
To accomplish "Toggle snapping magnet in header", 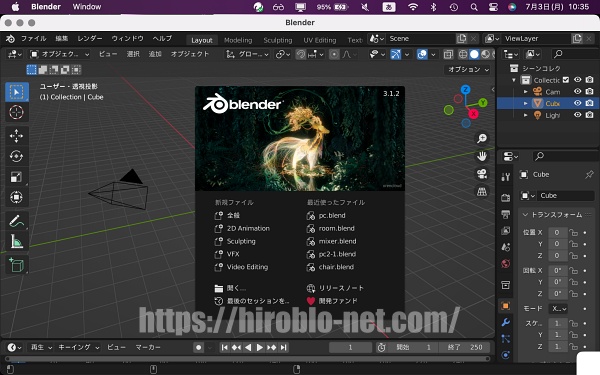I will 301,54.
